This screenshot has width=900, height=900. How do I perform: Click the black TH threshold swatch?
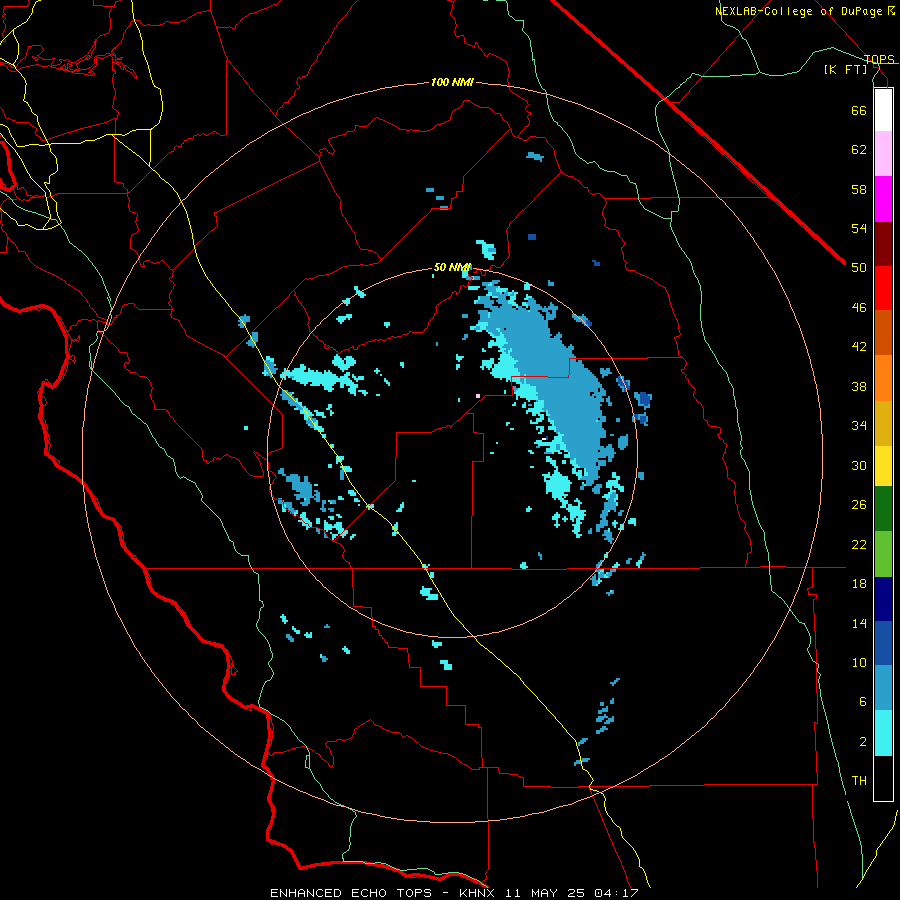[x=883, y=778]
